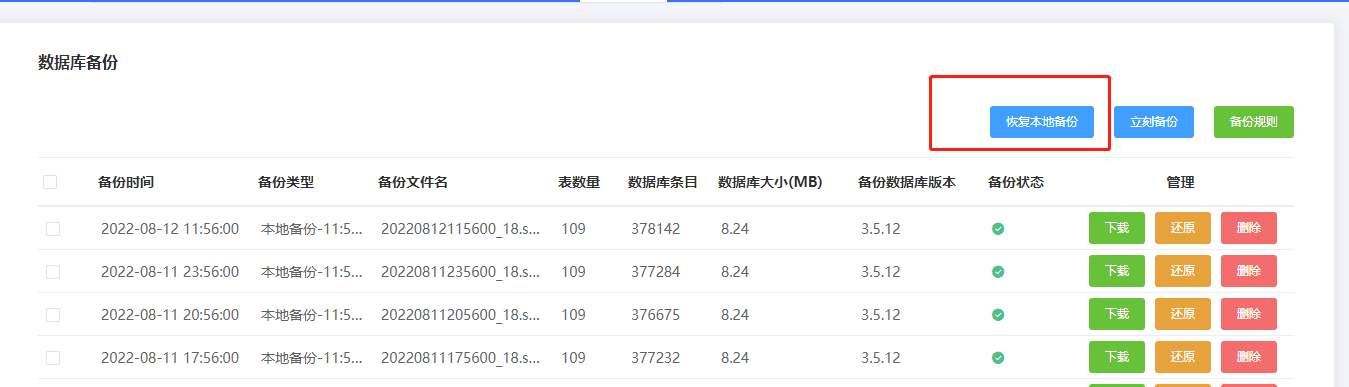Click status icon for 2022-08-11 20:56:00 backup
Viewport: 1349px width, 387px height.
[x=998, y=315]
